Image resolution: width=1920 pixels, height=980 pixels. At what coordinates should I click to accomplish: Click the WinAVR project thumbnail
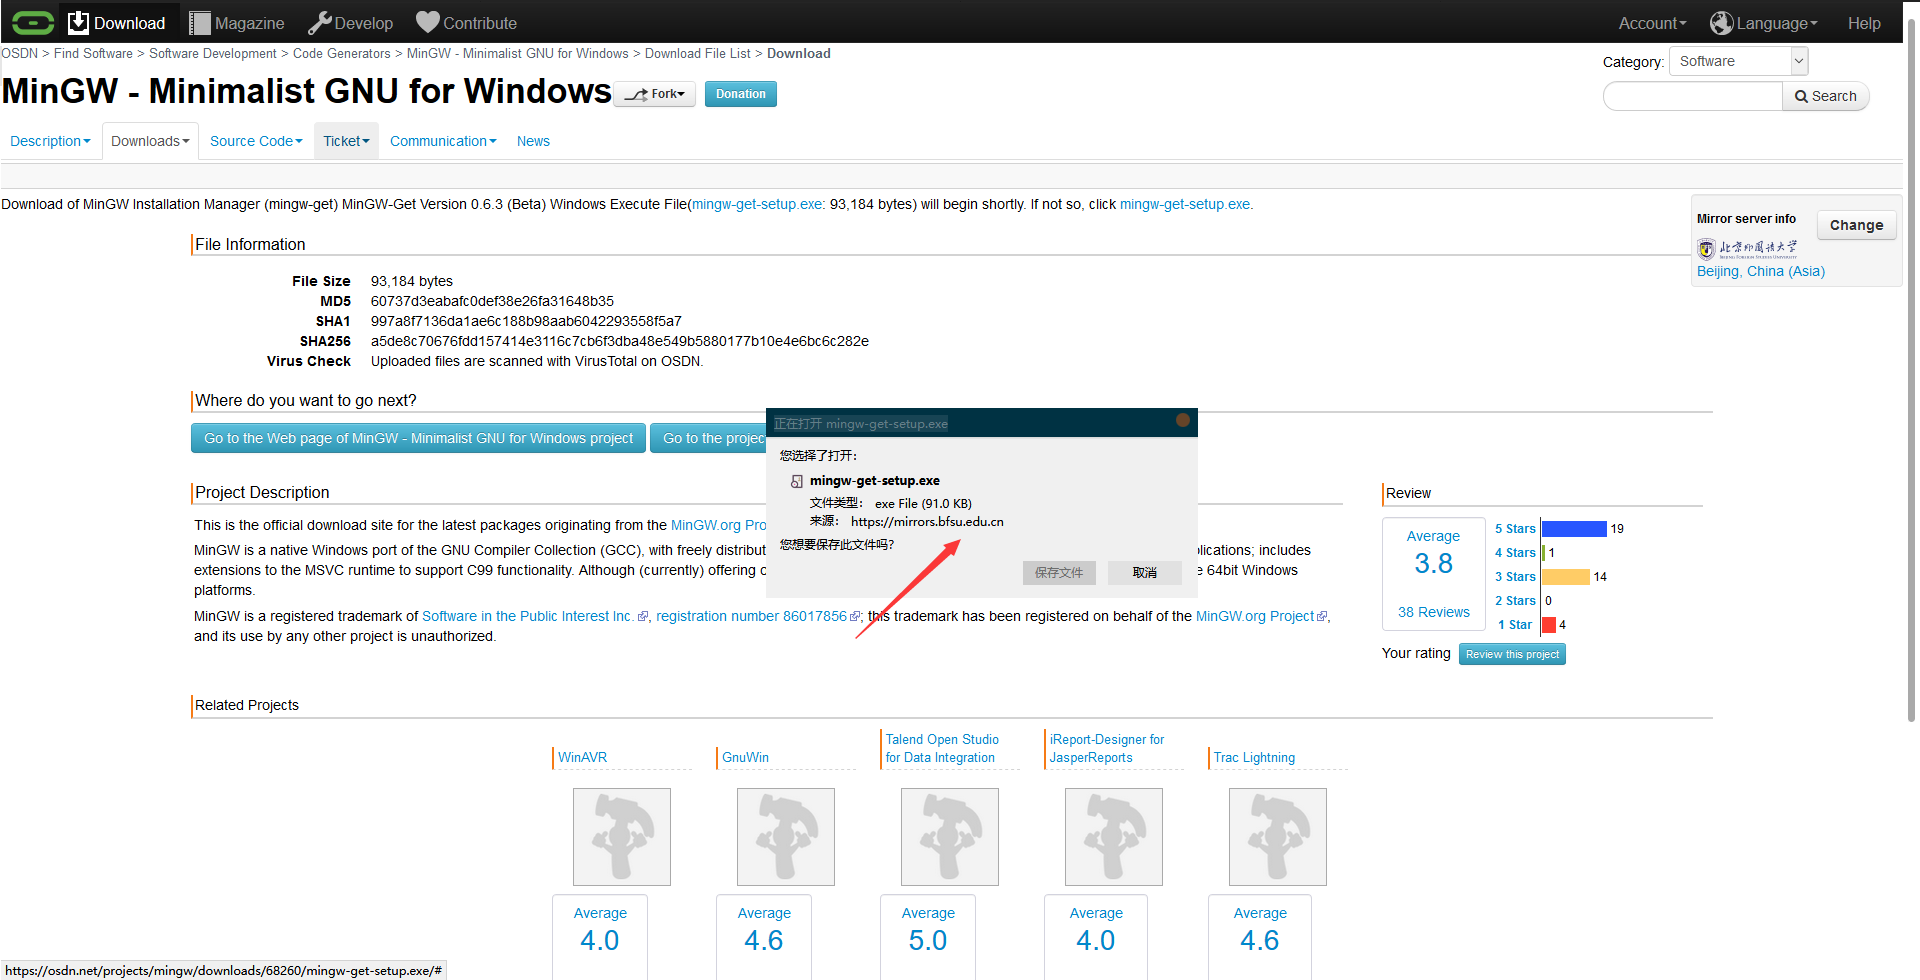(622, 837)
